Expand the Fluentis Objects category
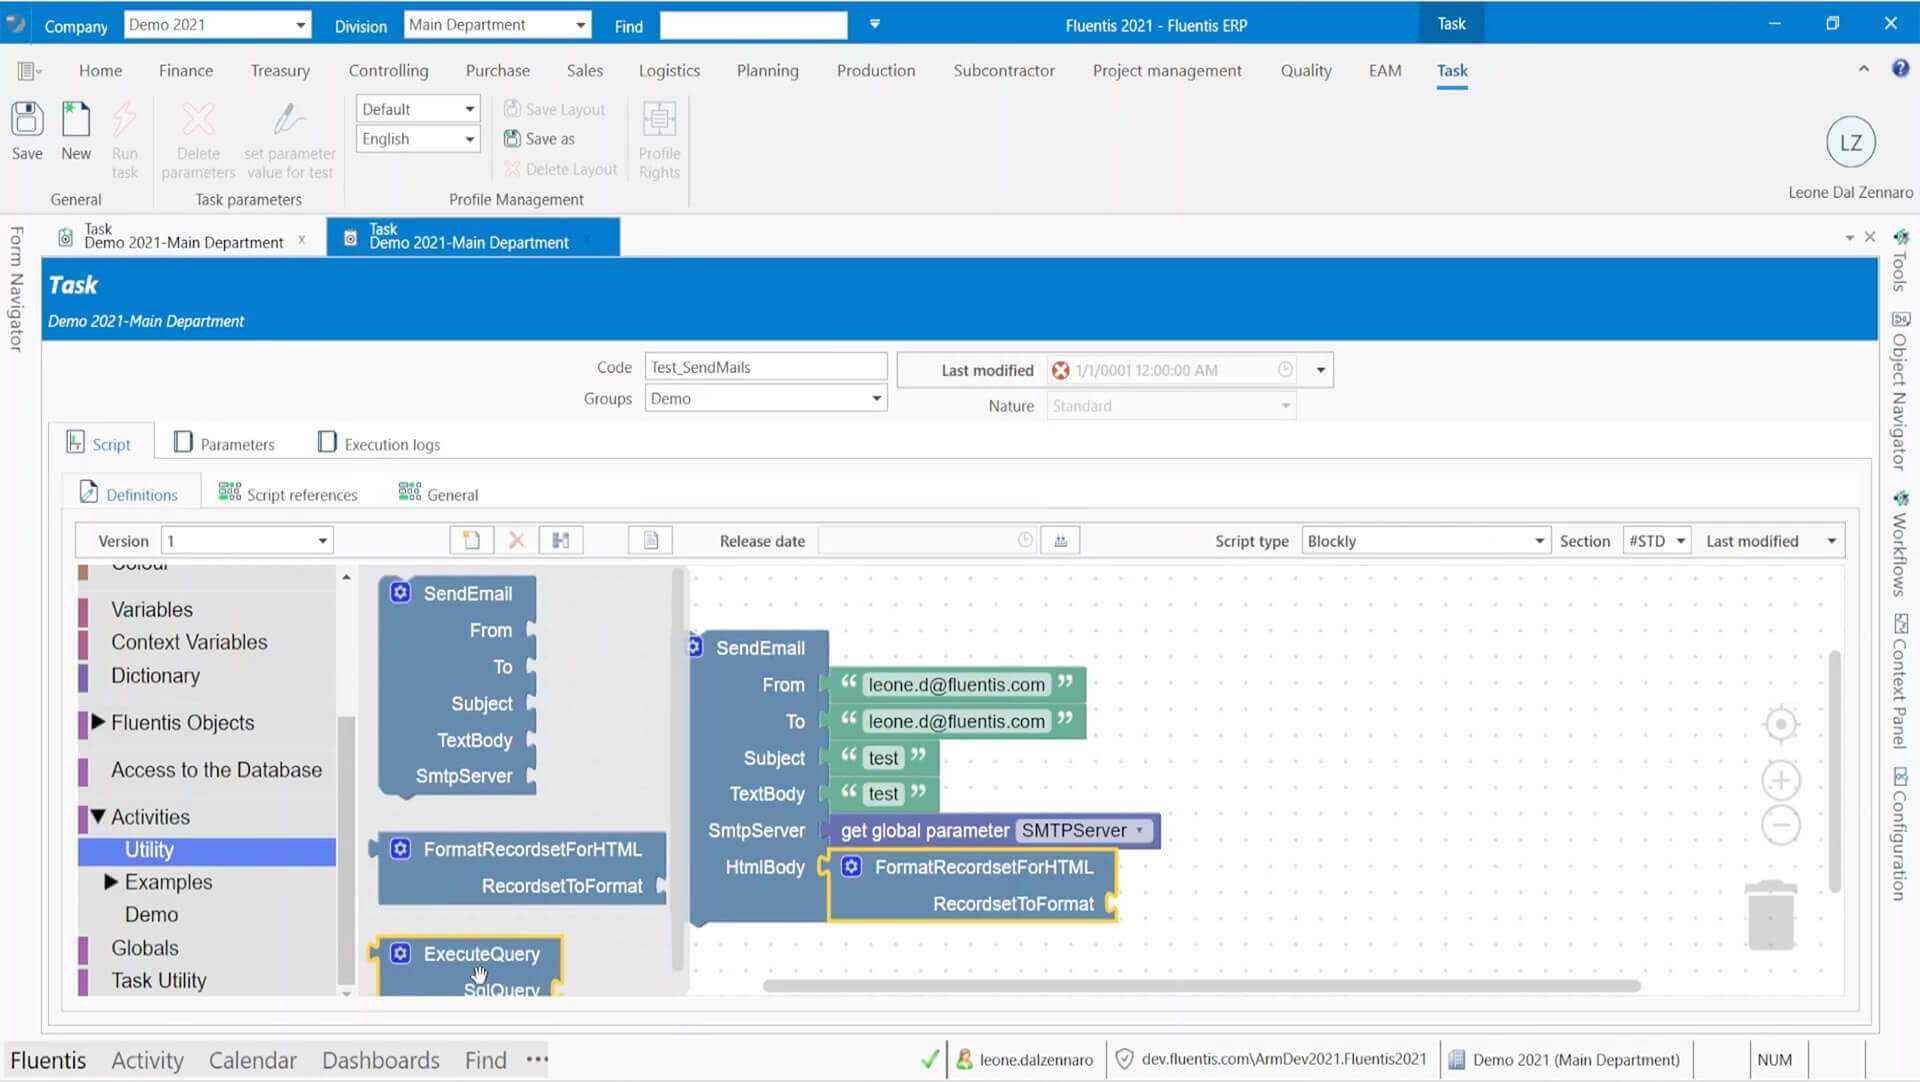The image size is (1920, 1082). pos(98,721)
